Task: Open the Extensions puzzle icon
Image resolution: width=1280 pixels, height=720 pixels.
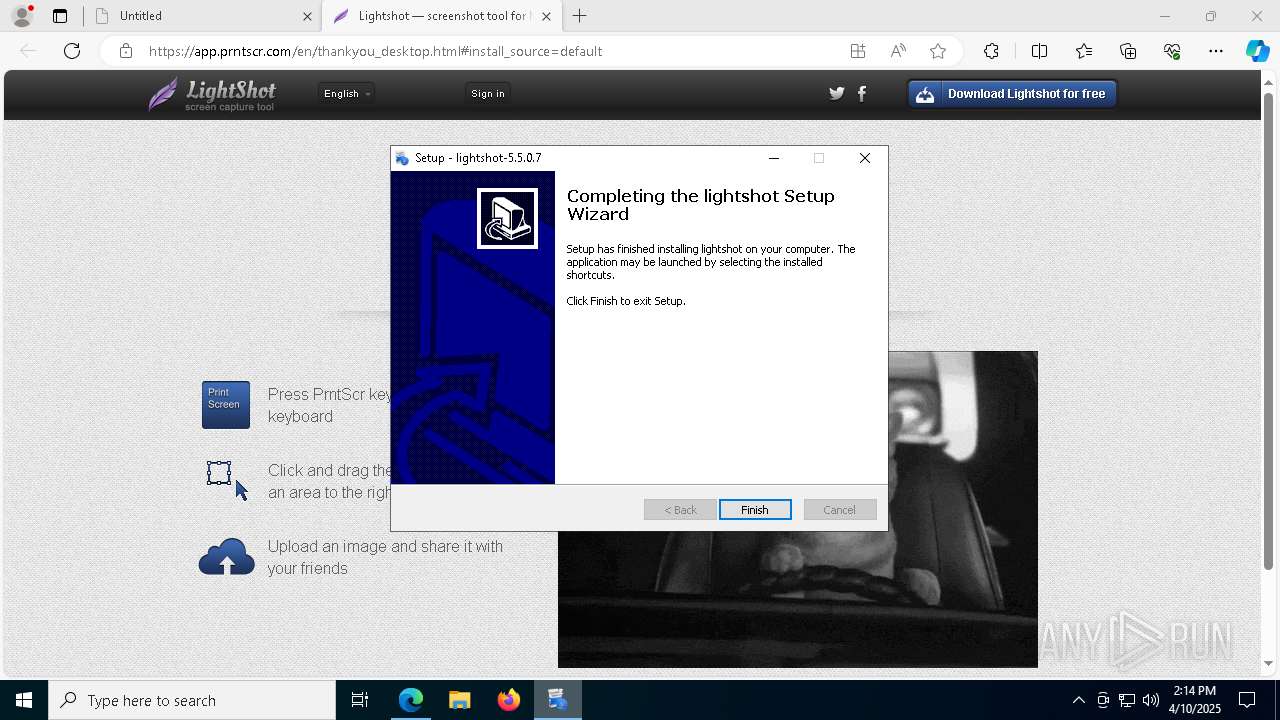Action: 991,51
